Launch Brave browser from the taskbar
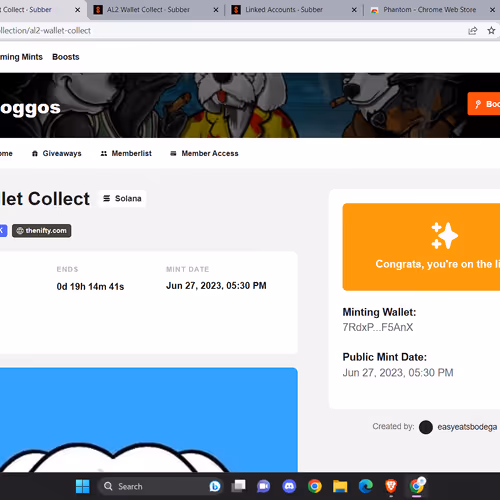Screen dimensions: 500x500 tap(391, 486)
